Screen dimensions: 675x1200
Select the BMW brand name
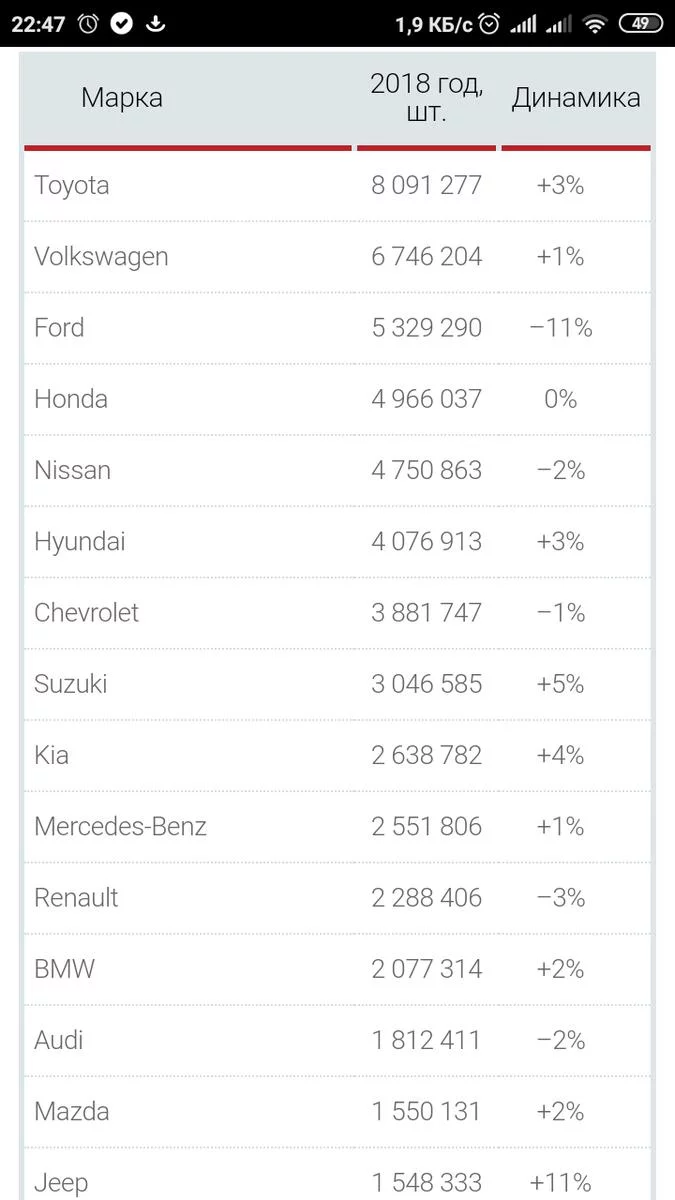click(x=64, y=969)
